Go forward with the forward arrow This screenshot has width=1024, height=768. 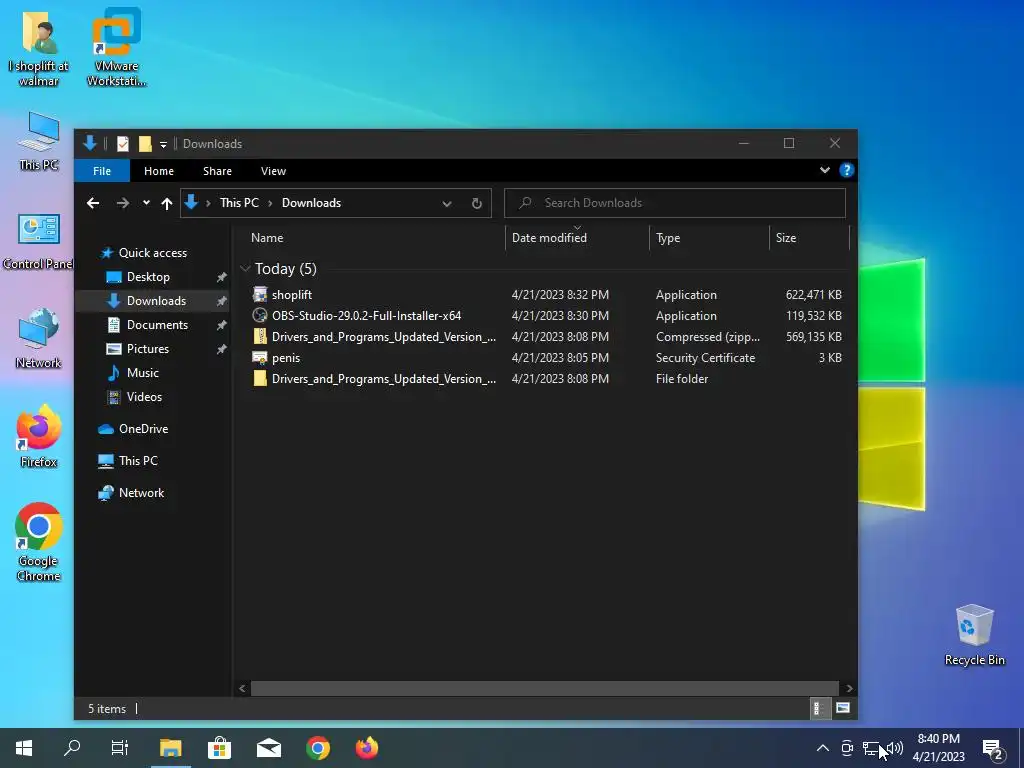coord(123,203)
